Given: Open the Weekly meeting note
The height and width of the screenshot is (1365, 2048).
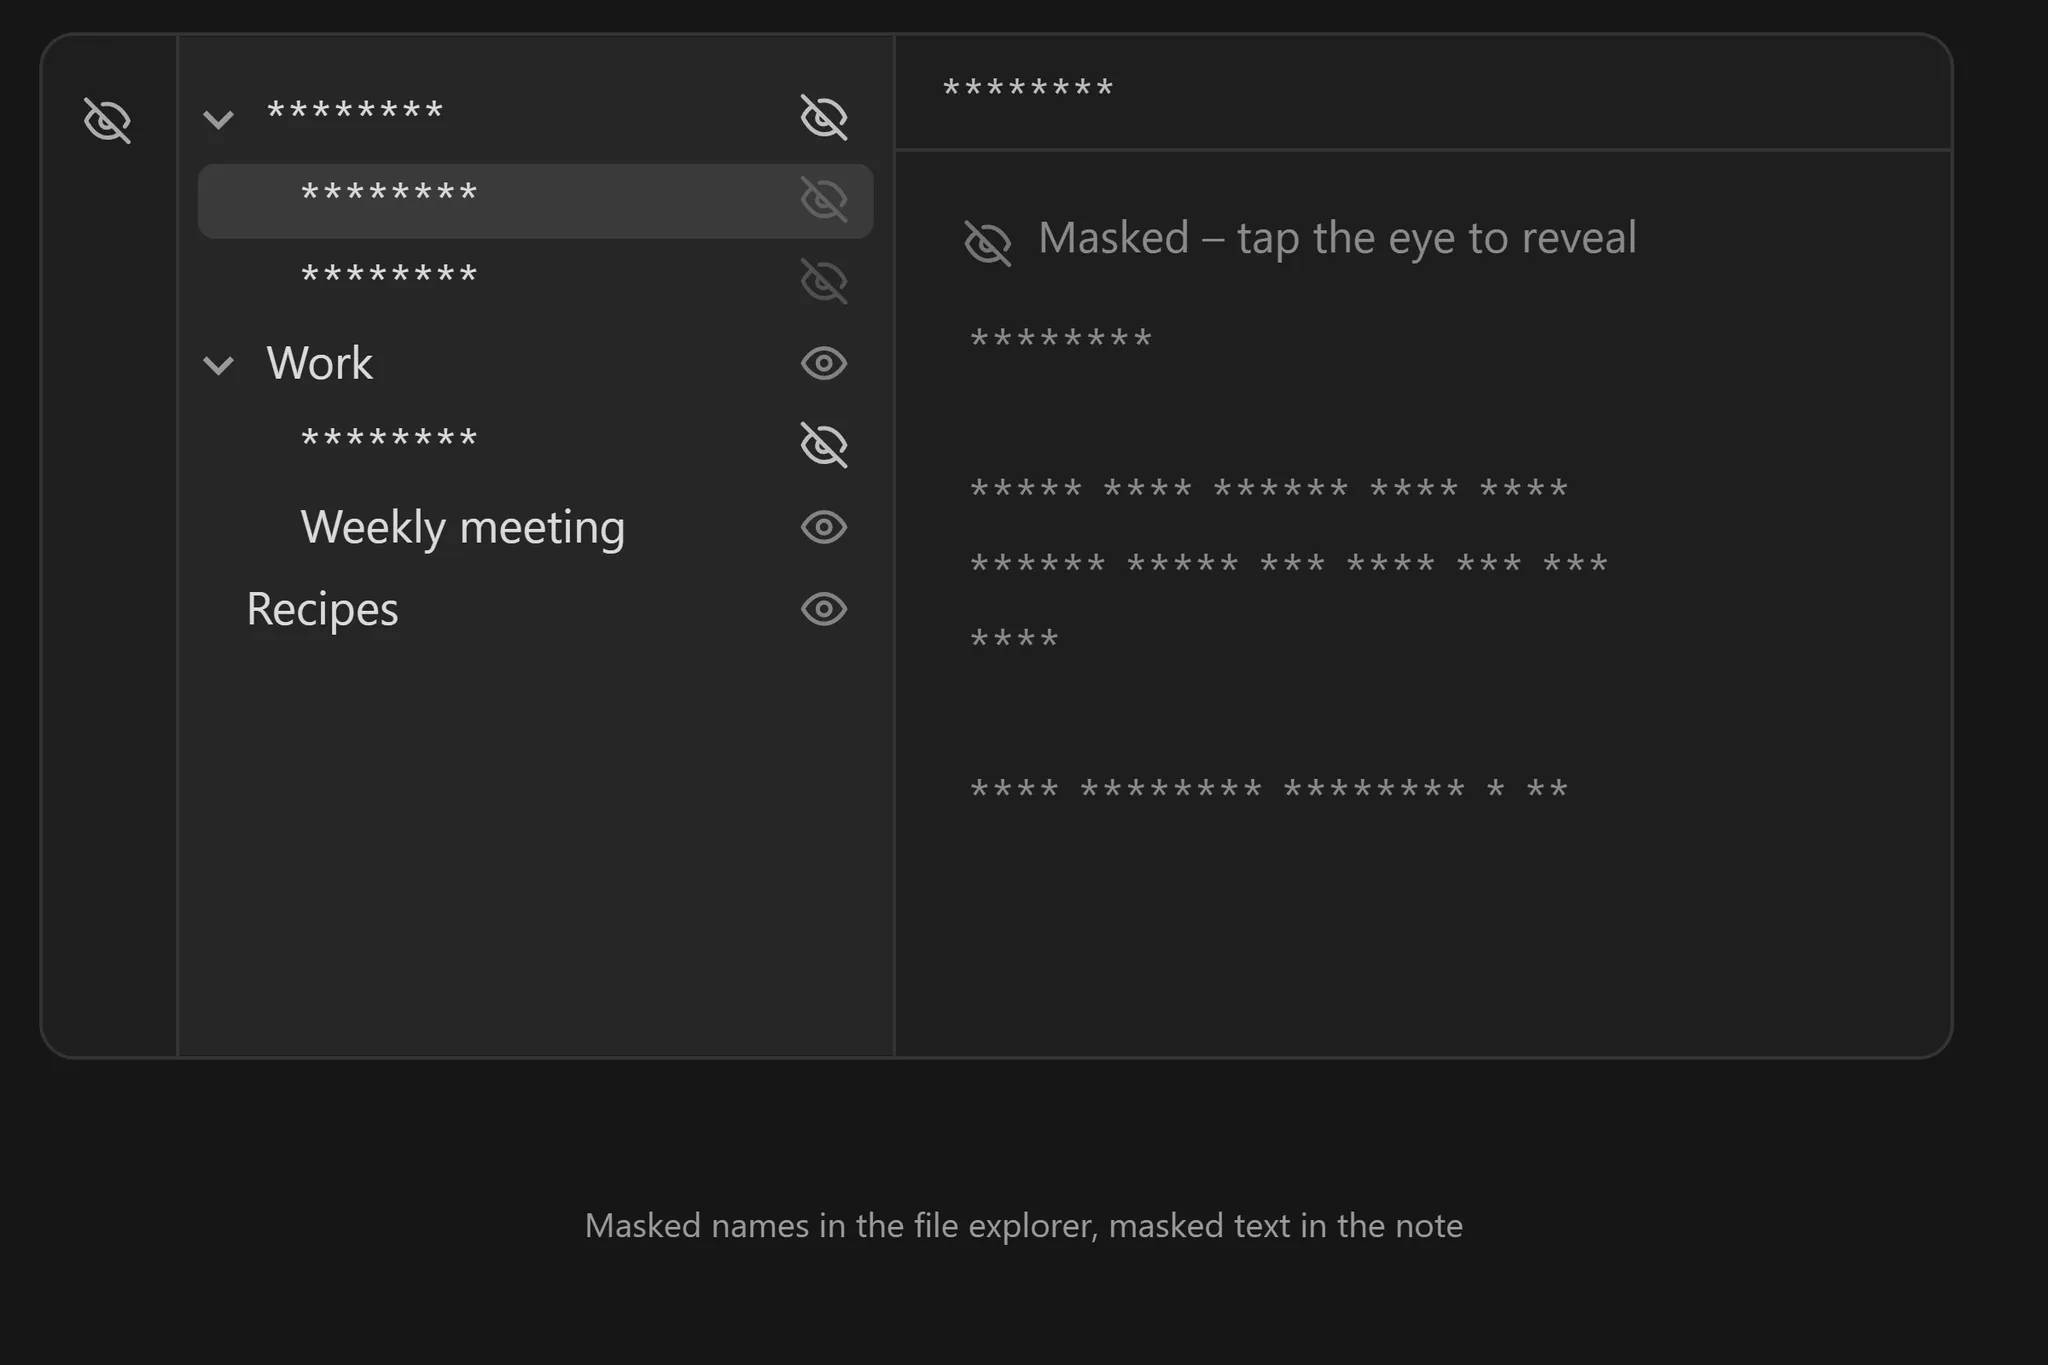Looking at the screenshot, I should [463, 527].
